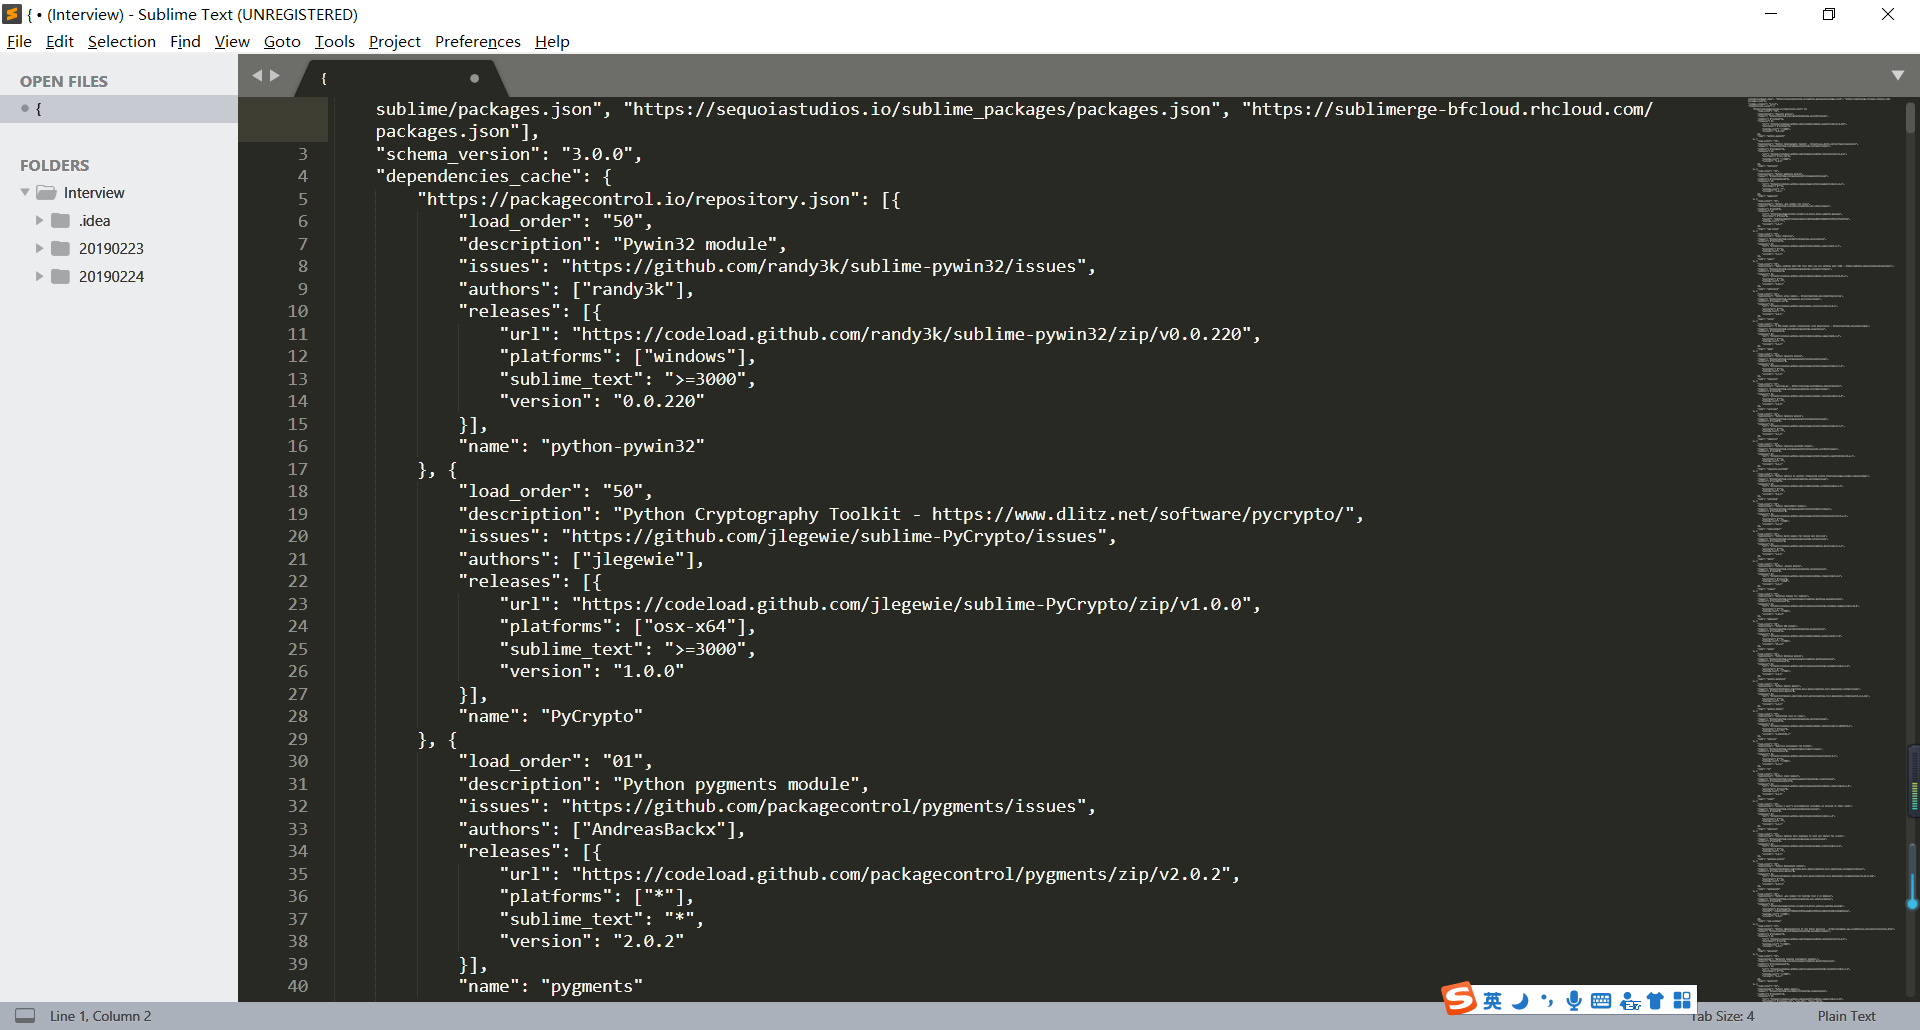Screen dimensions: 1920x1030
Task: Expand the .idea folder
Action: point(40,220)
